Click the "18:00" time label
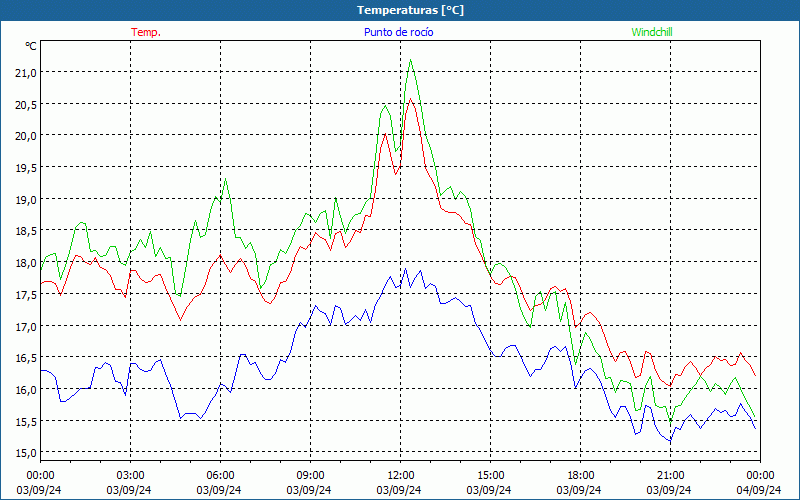 pyautogui.click(x=581, y=476)
